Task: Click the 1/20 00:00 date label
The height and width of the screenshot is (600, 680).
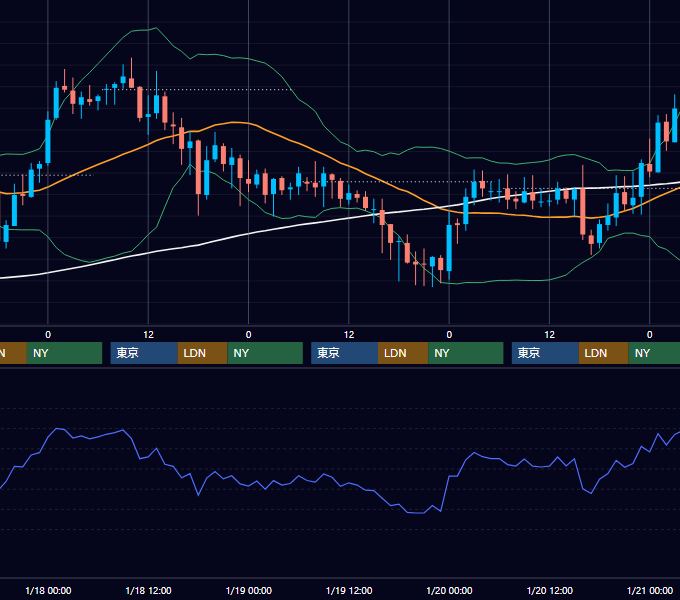Action: click(449, 590)
